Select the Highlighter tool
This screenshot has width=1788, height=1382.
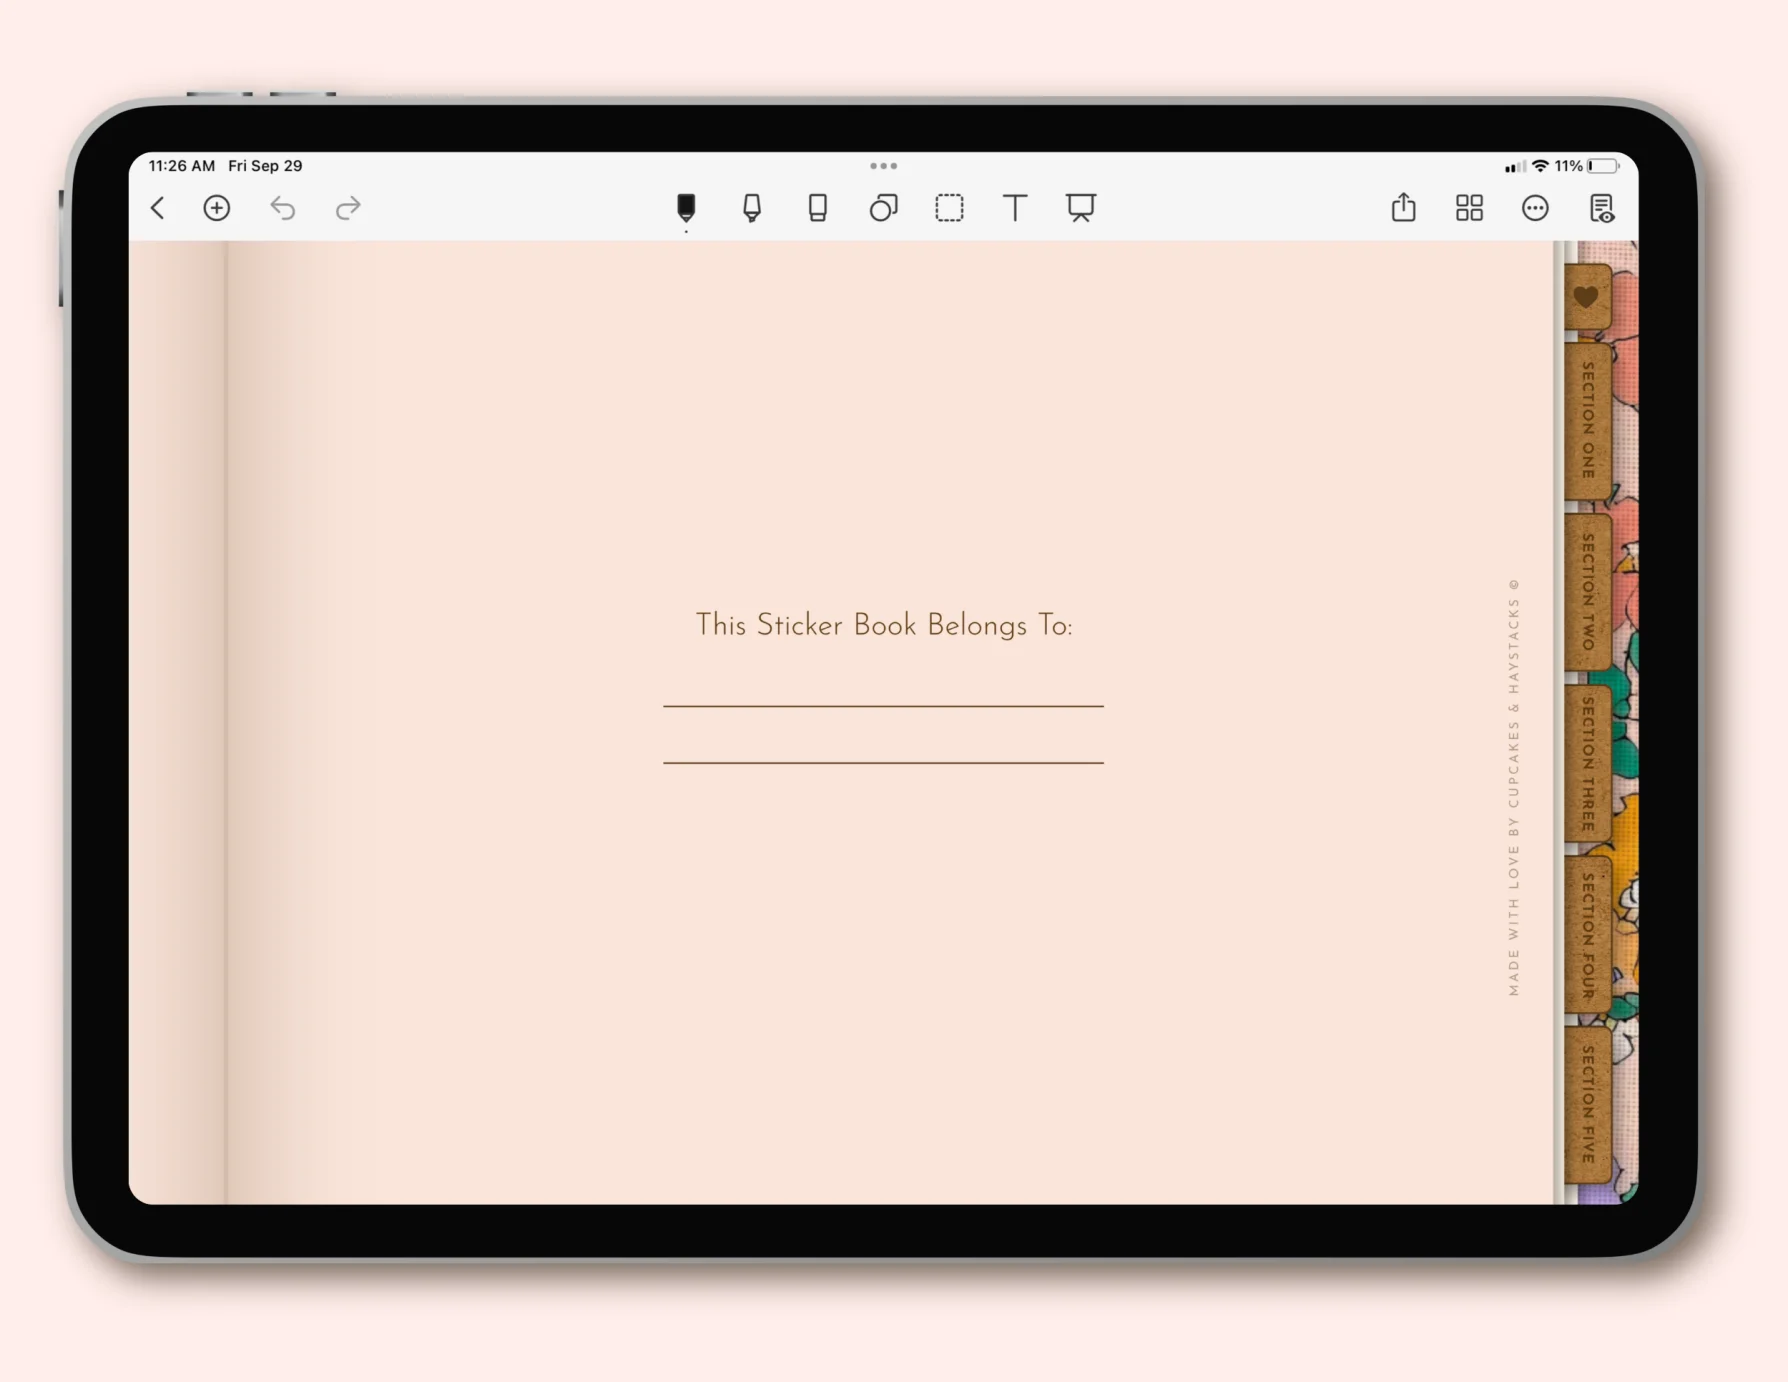pyautogui.click(x=752, y=208)
